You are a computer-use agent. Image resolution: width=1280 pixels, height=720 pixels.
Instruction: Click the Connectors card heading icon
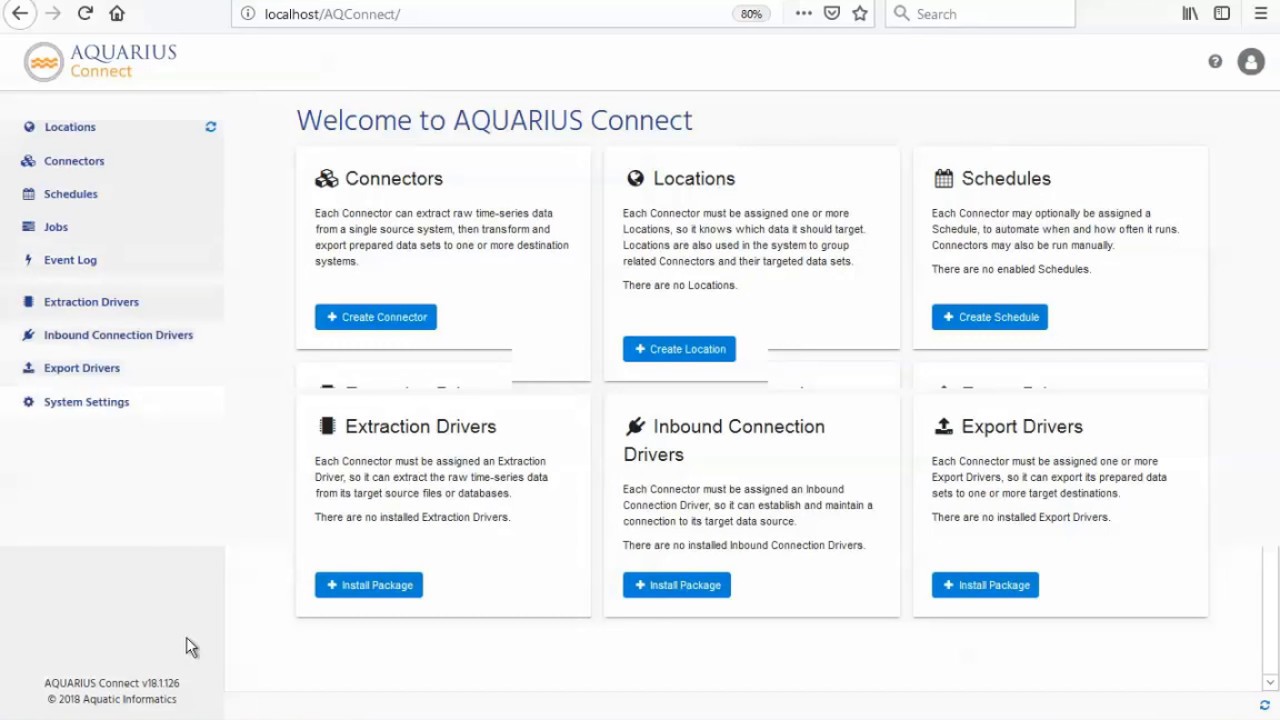(327, 179)
